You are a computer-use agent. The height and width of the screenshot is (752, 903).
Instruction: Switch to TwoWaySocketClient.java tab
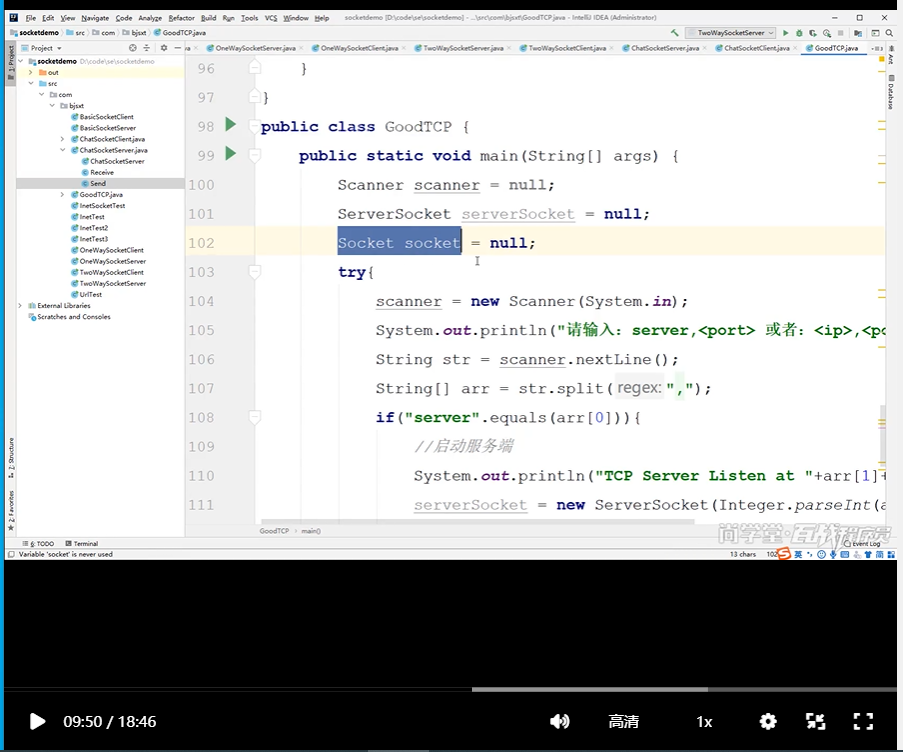(x=567, y=48)
